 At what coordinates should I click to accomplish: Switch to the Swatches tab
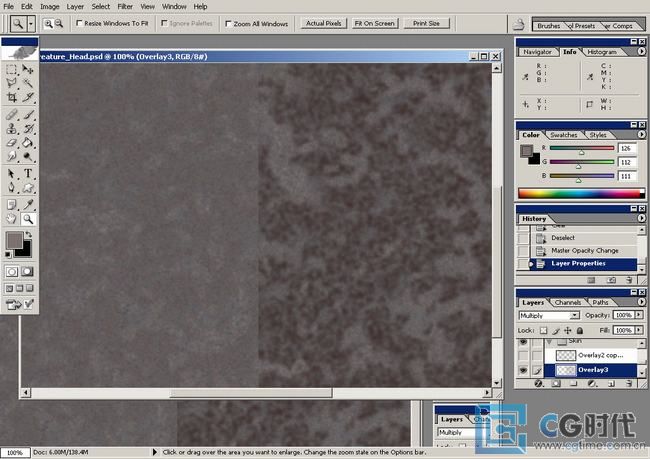(563, 135)
